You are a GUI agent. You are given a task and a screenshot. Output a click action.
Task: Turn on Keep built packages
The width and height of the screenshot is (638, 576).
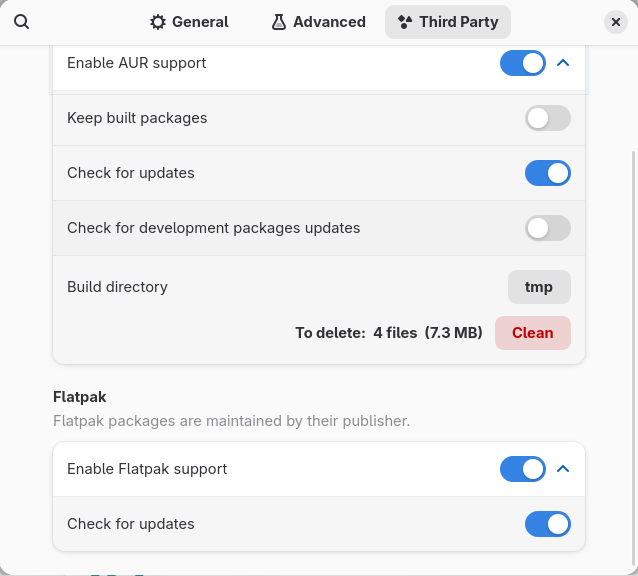coord(547,118)
